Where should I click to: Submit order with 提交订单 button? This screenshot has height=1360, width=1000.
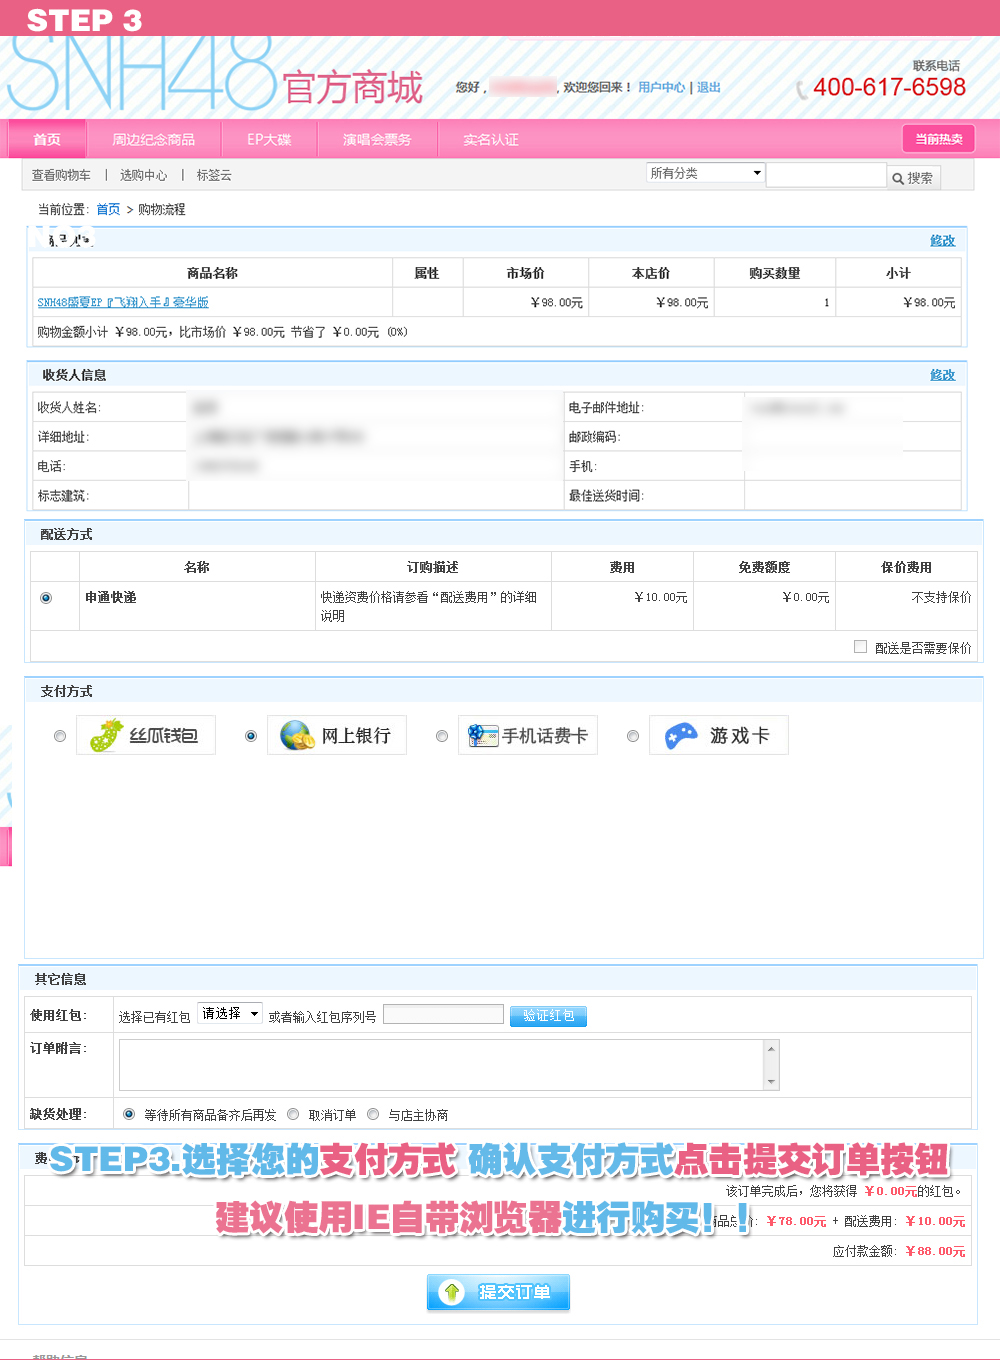pyautogui.click(x=498, y=1292)
